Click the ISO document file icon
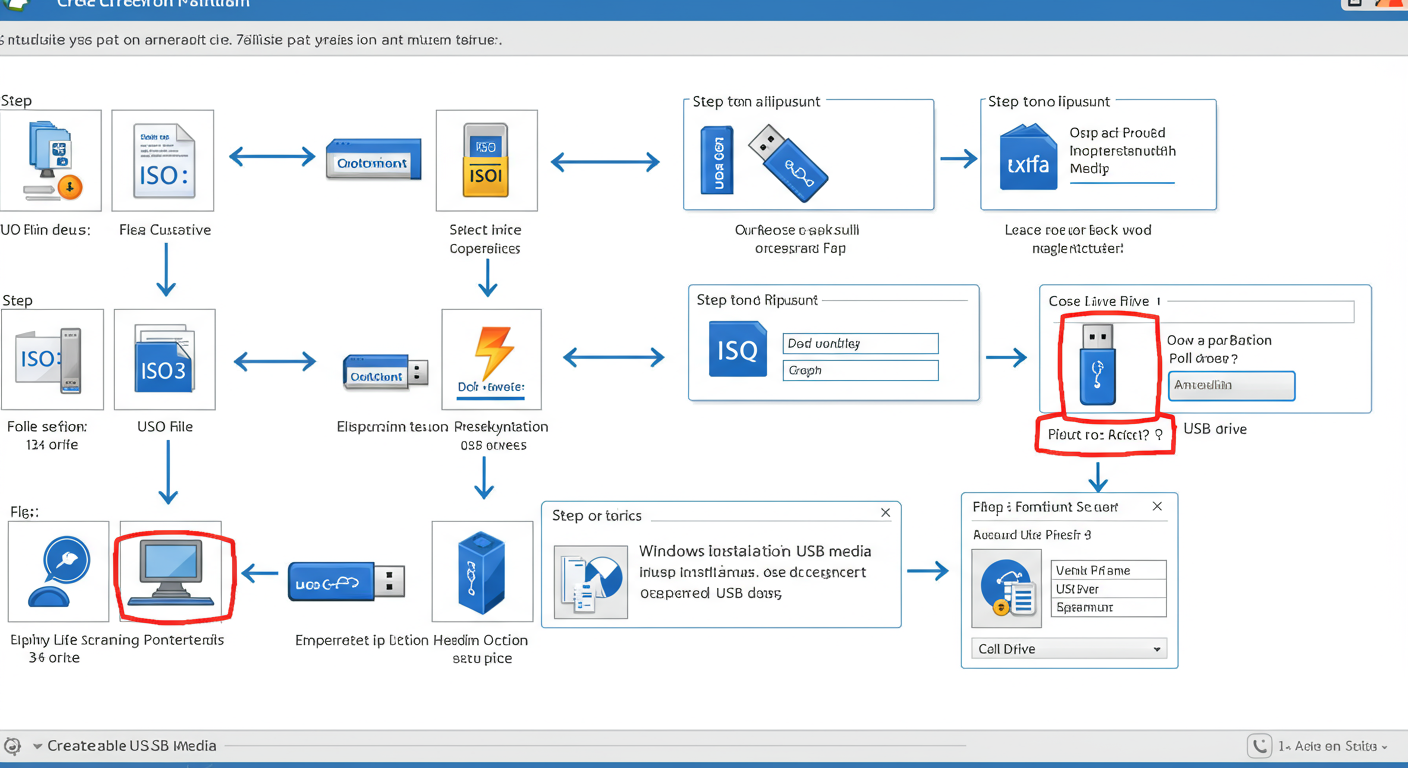 click(162, 161)
